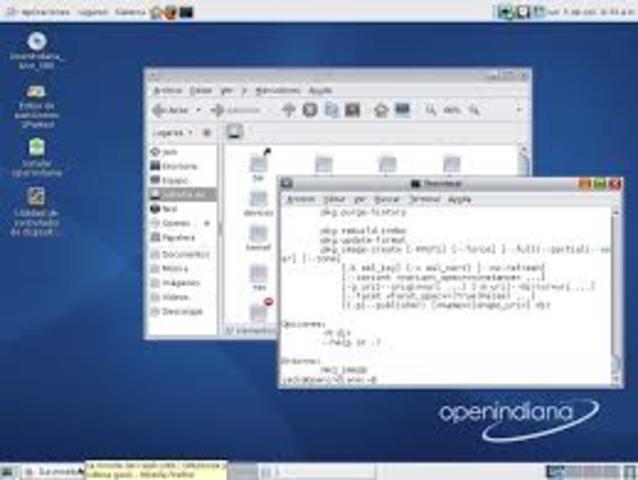638x480 pixels.
Task: Open Ayuda menu in Terminal window
Action: (459, 199)
